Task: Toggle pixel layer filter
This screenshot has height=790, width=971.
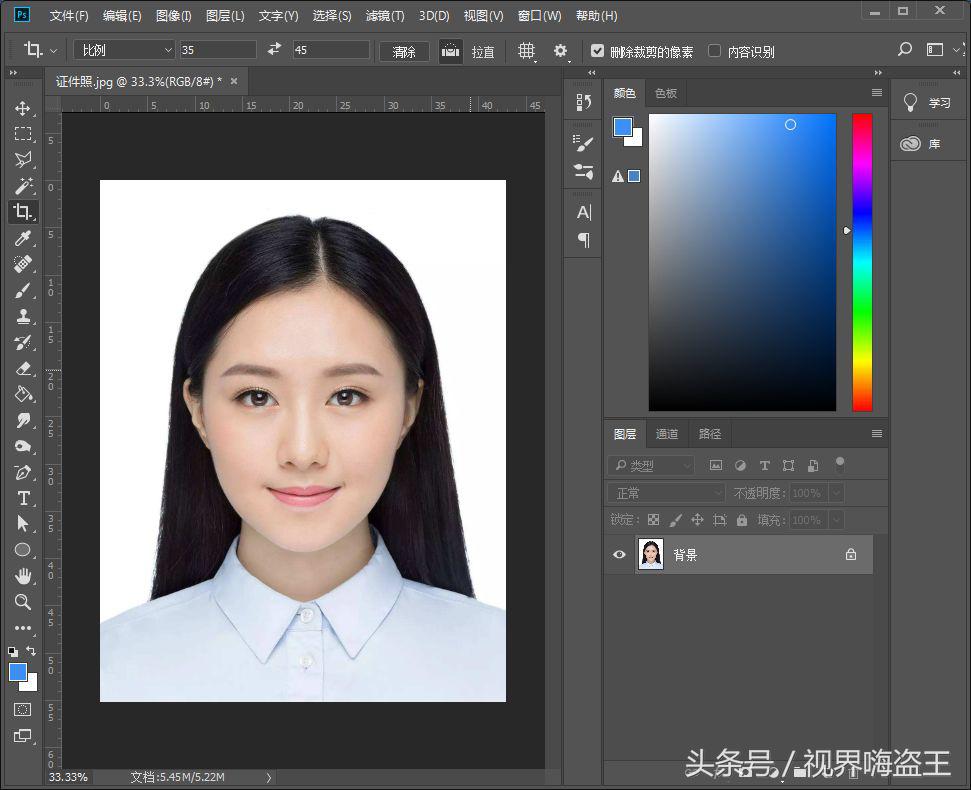Action: pos(716,465)
